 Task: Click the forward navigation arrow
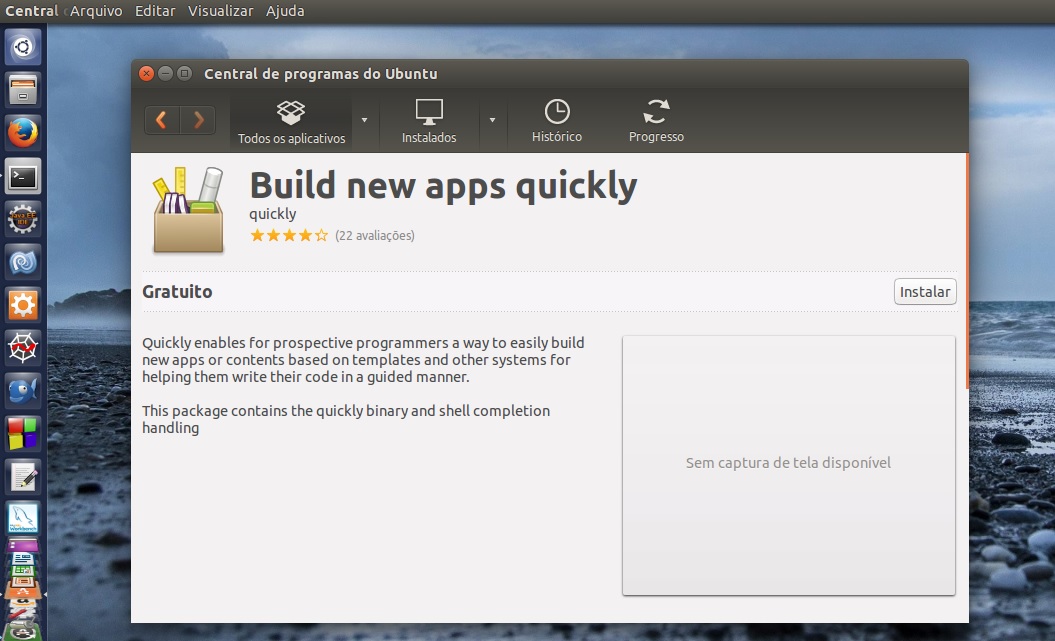click(198, 120)
